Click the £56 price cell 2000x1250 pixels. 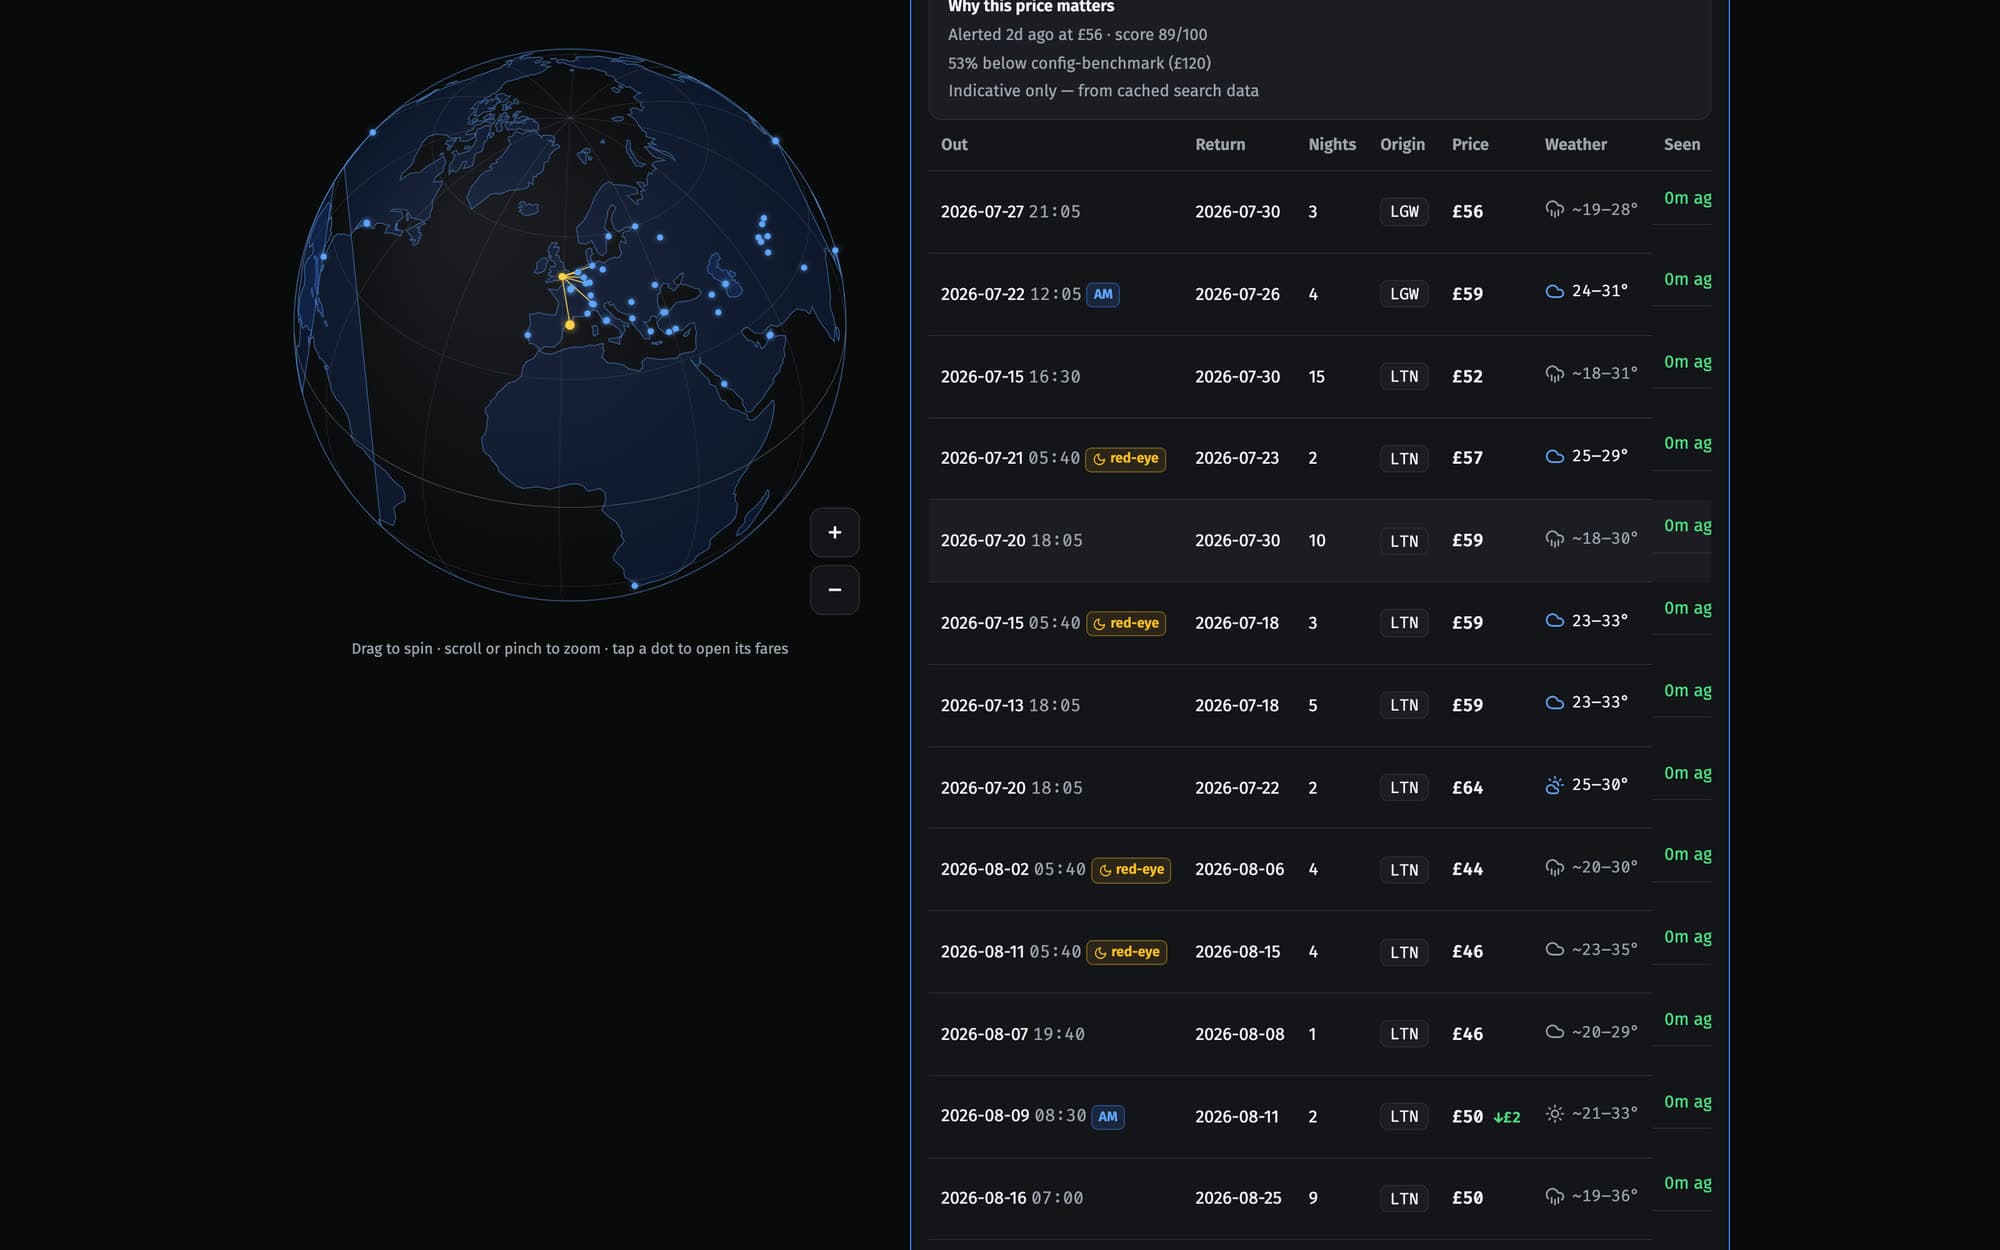click(1467, 212)
